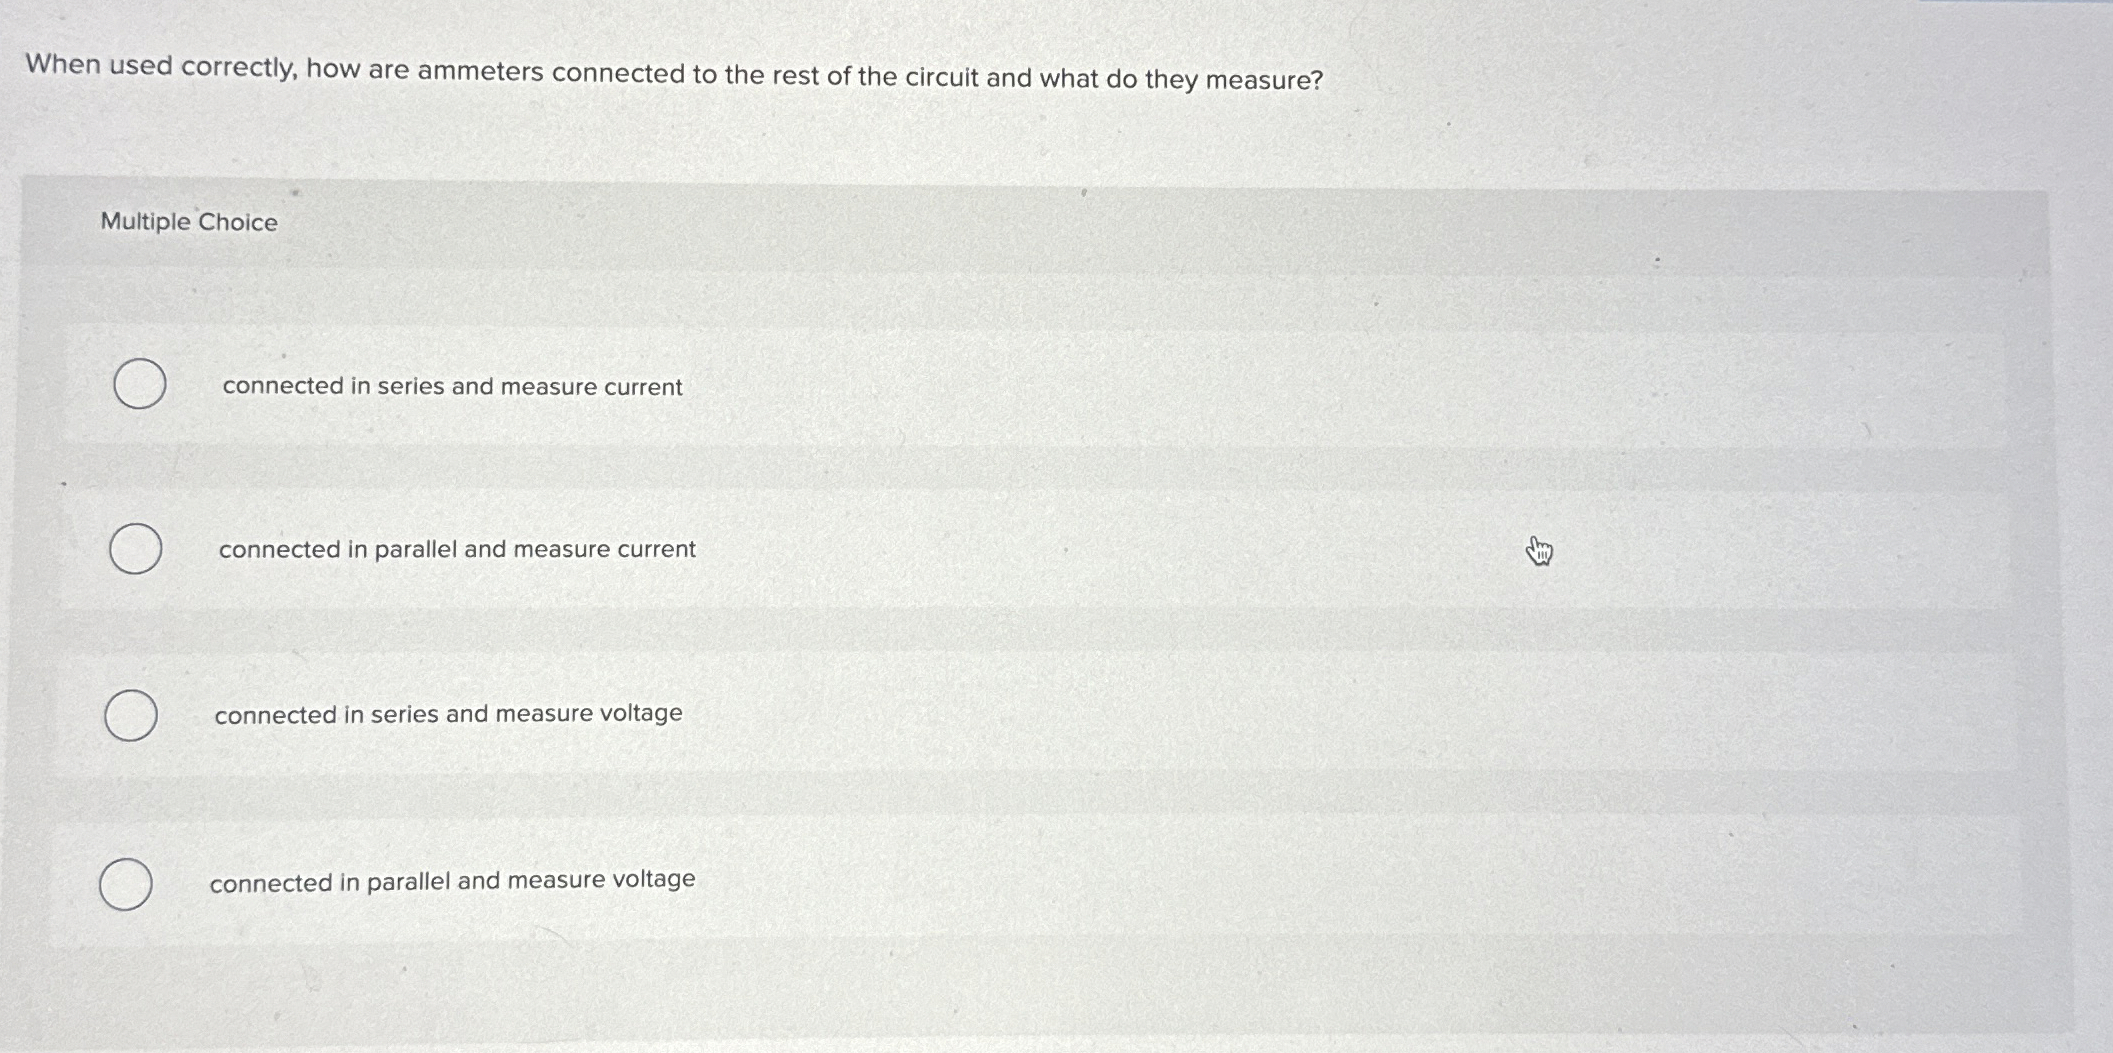The image size is (2113, 1053).
Task: Click the ammeter question text at top
Action: 674,73
